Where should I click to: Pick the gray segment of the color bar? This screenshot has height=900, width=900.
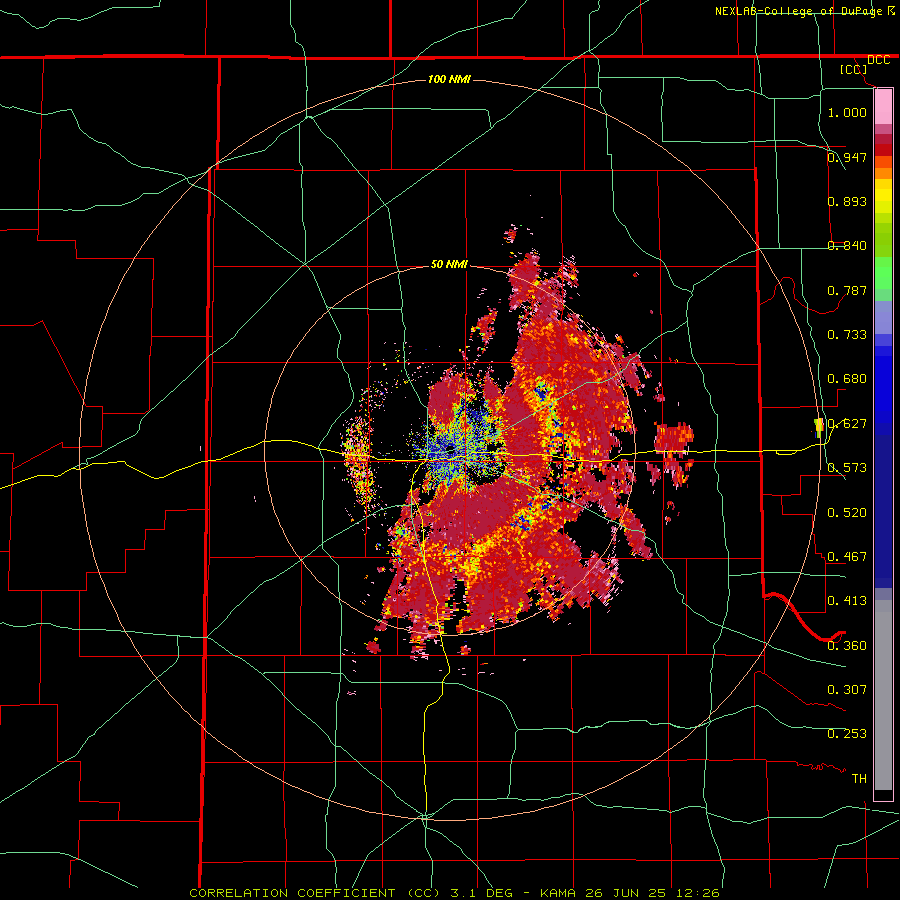(883, 695)
